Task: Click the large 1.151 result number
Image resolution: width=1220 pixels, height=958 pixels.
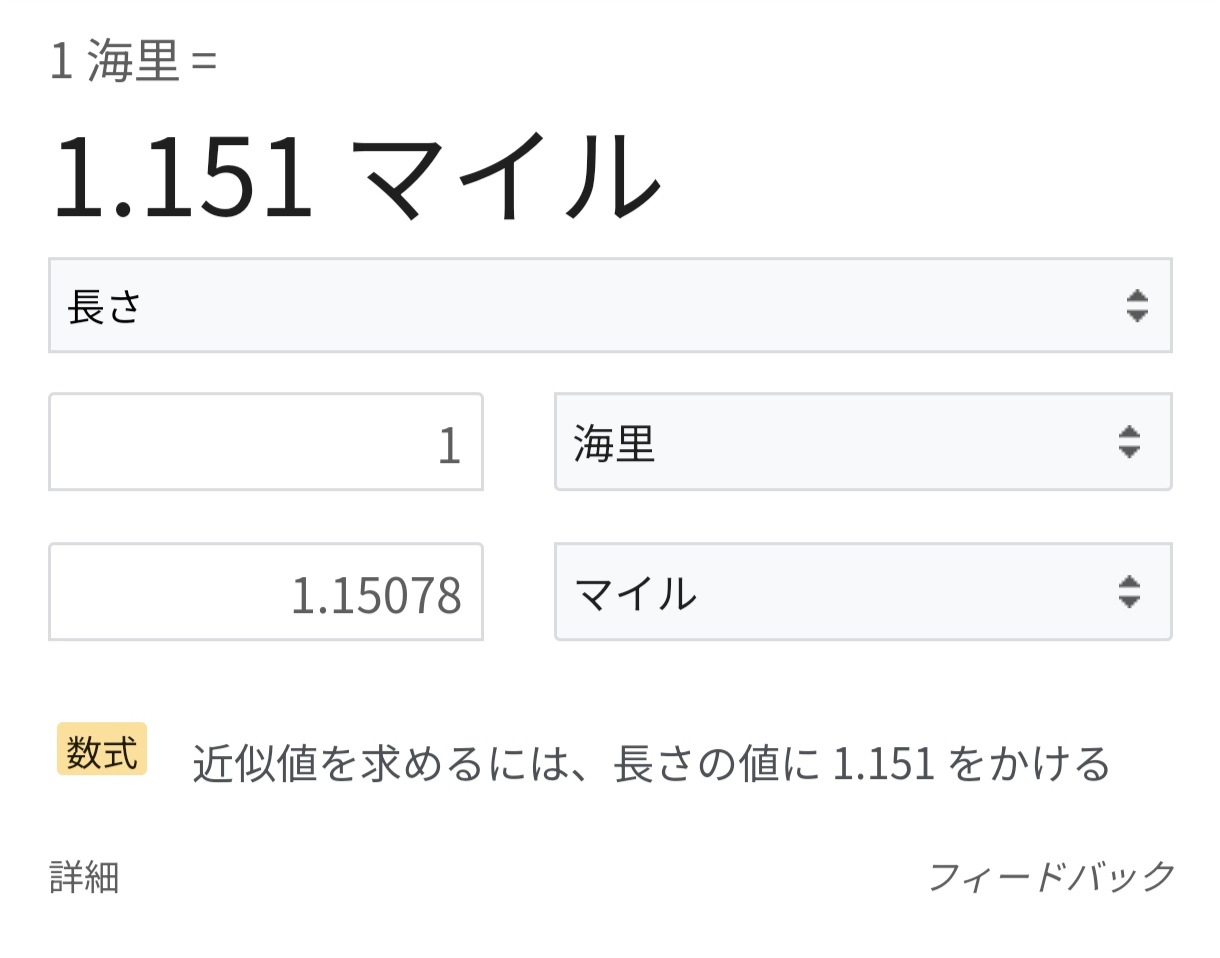Action: 183,177
